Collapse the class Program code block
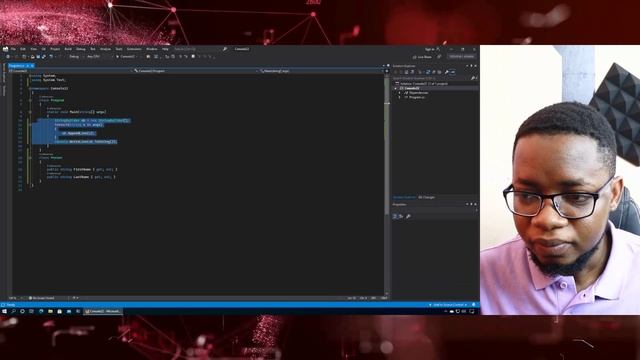 30,100
